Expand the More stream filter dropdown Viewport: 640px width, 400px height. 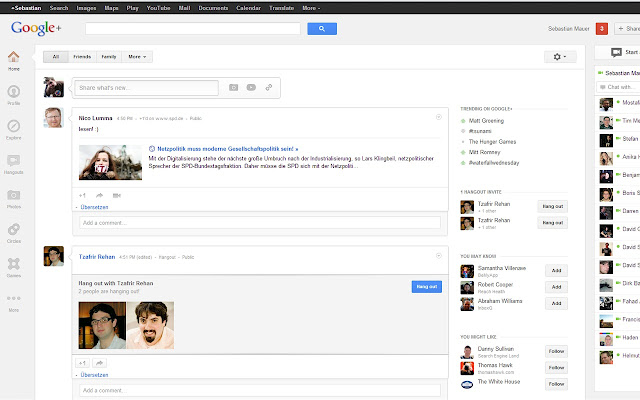pos(139,57)
